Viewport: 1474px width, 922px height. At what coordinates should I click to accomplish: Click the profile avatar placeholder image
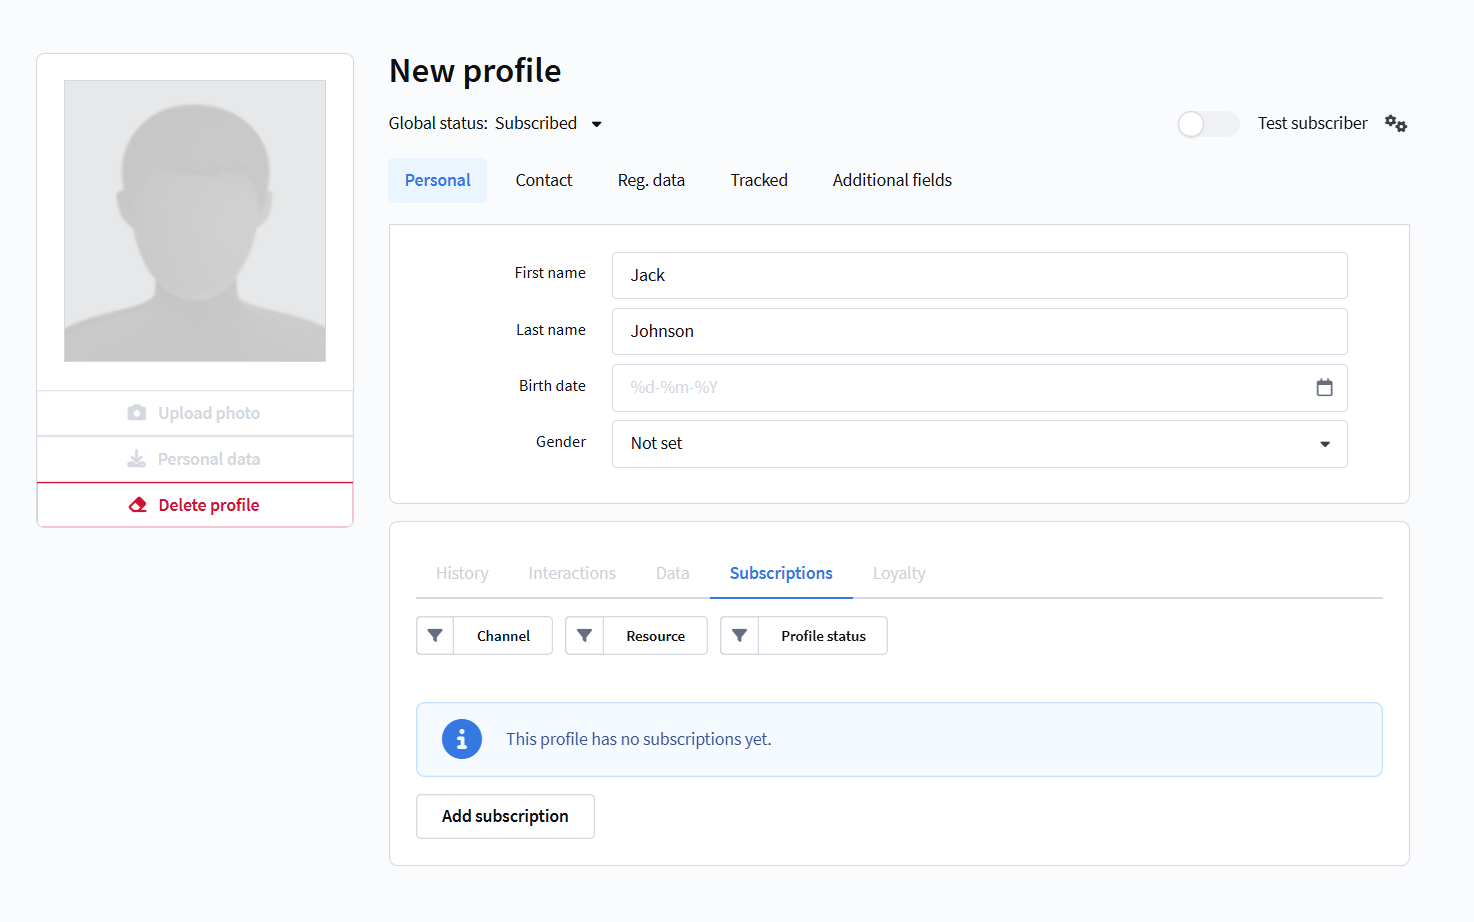click(195, 221)
